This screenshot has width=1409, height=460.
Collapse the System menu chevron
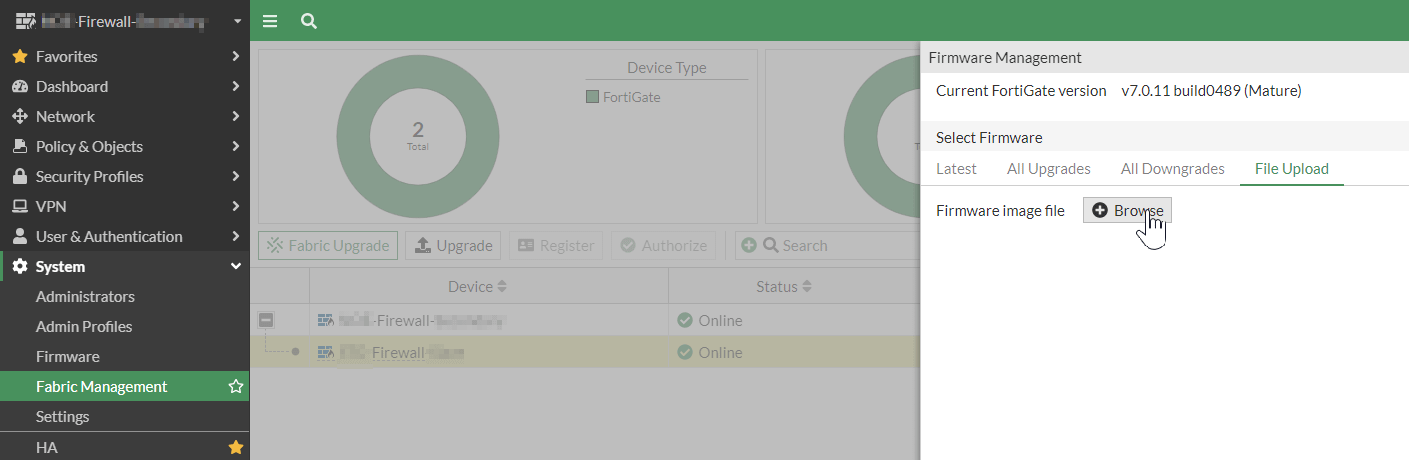pyautogui.click(x=236, y=266)
